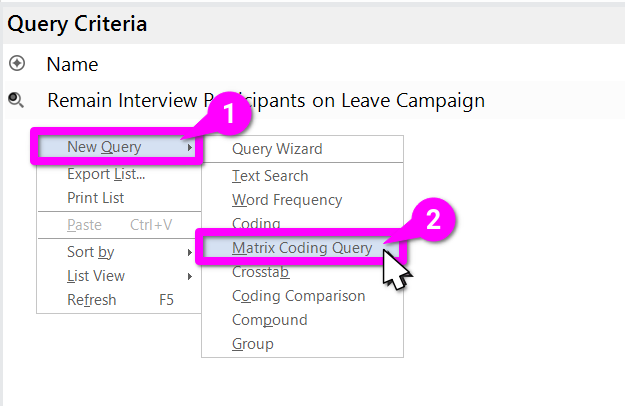Refresh the list via the context menu
Image resolution: width=625 pixels, height=406 pixels.
coord(91,300)
